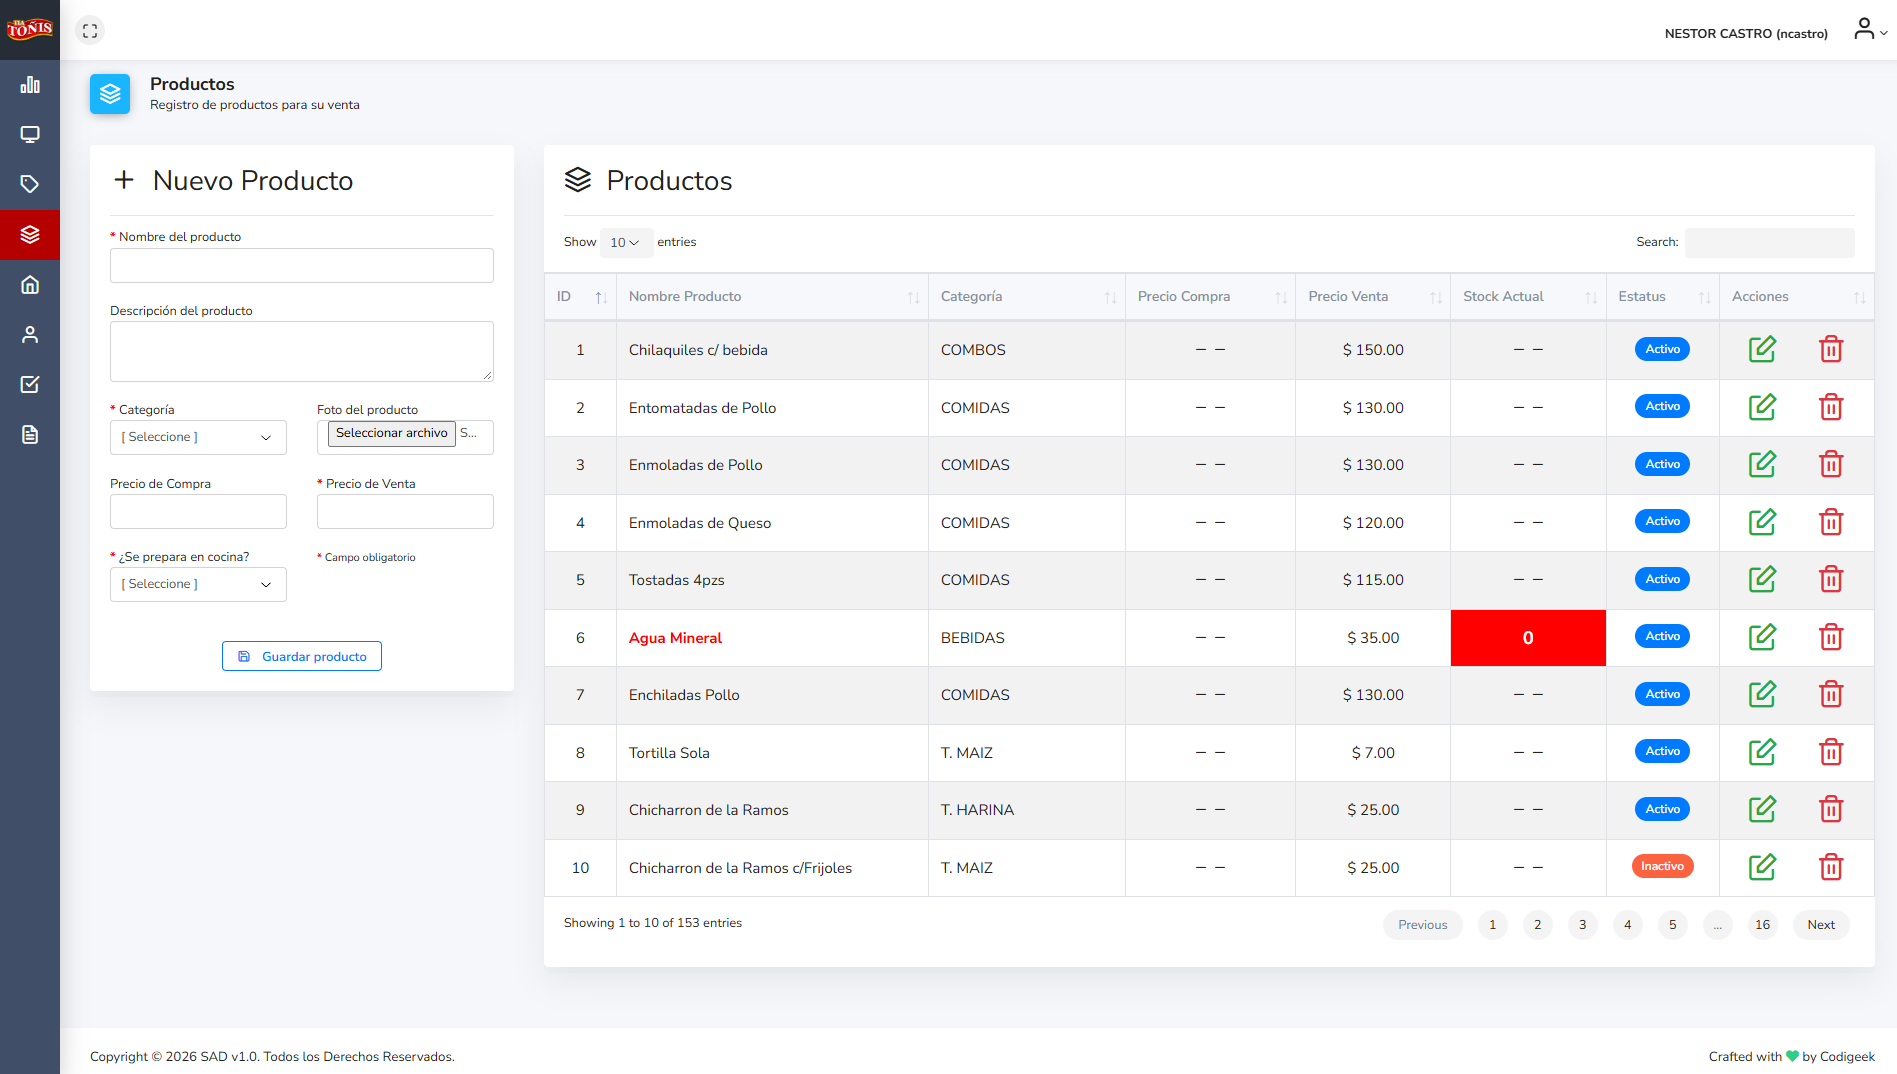Image resolution: width=1897 pixels, height=1074 pixels.
Task: Delete the Tortilla Sola product
Action: 1831,752
